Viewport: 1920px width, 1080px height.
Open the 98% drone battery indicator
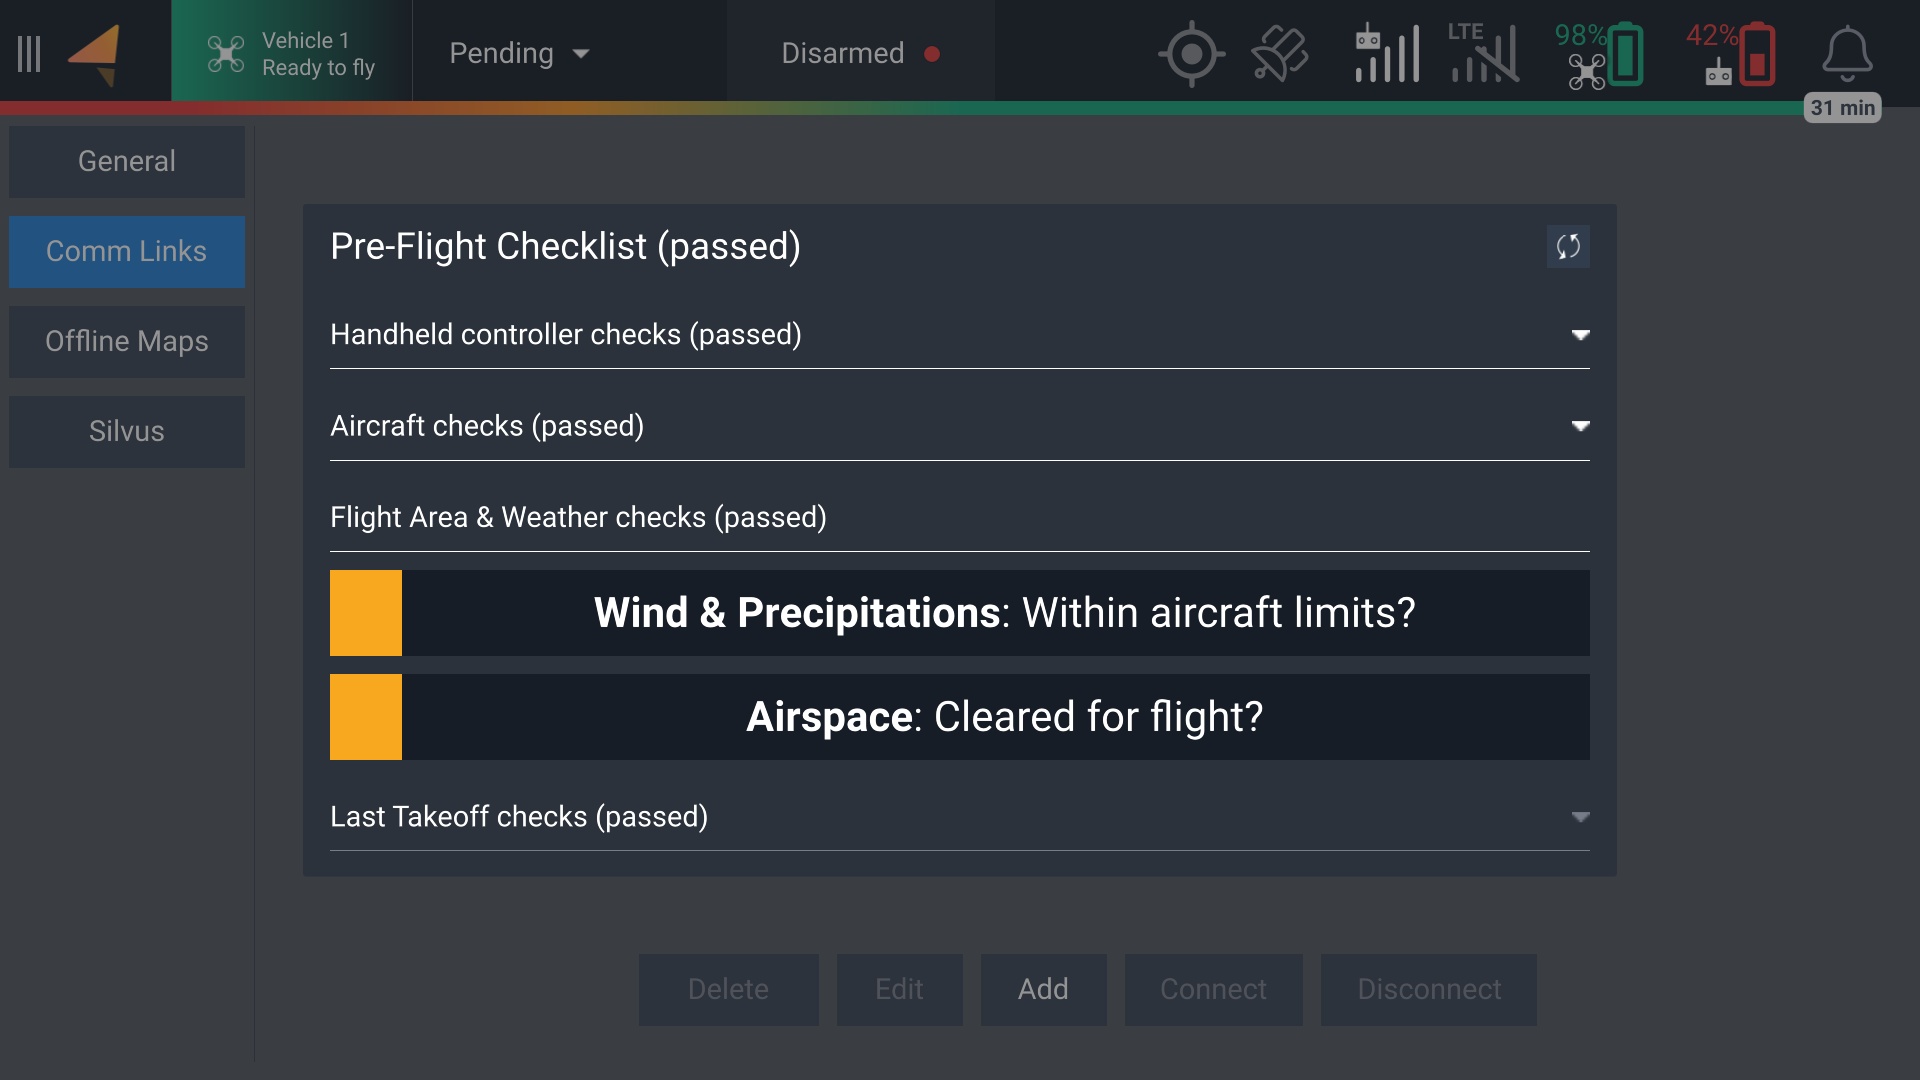(x=1599, y=54)
